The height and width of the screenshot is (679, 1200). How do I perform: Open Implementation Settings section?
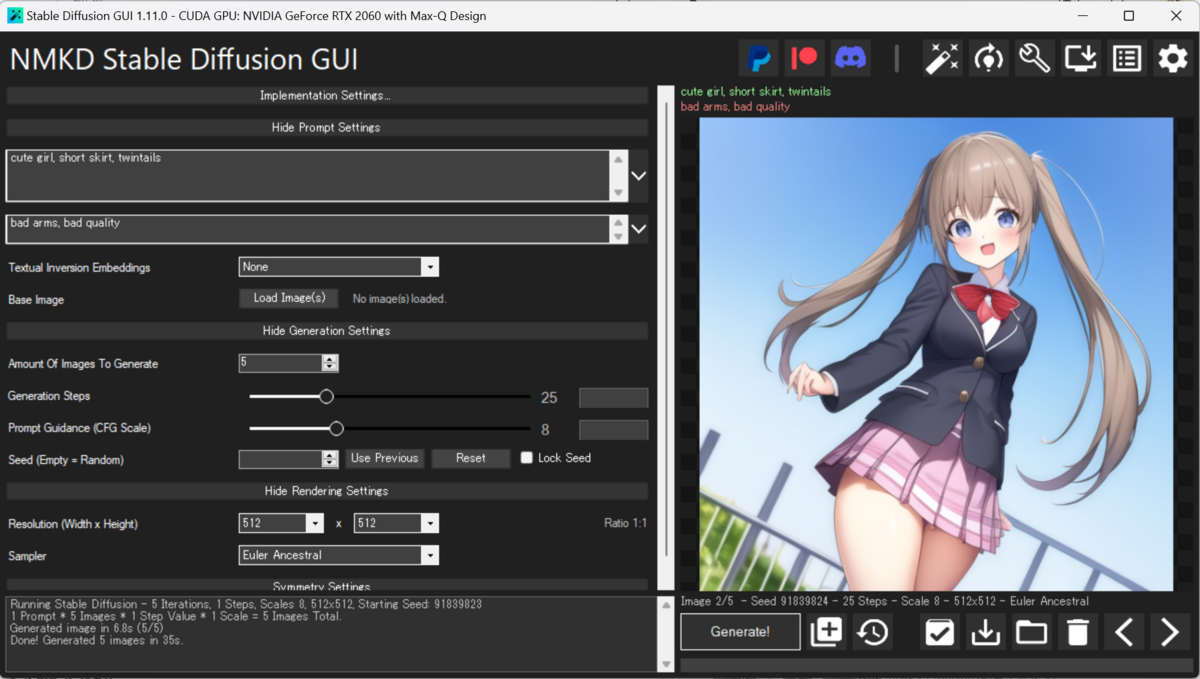click(327, 96)
